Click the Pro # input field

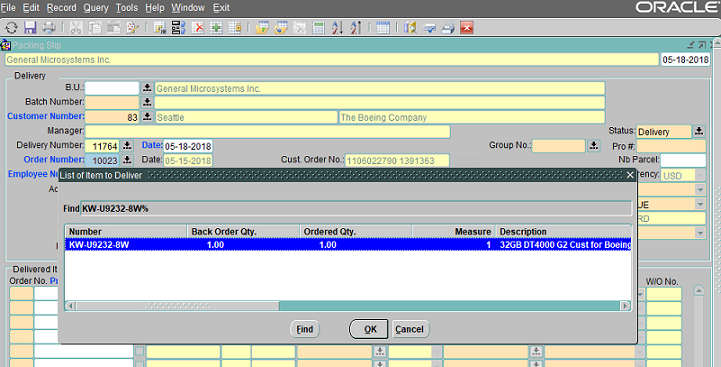[x=671, y=146]
